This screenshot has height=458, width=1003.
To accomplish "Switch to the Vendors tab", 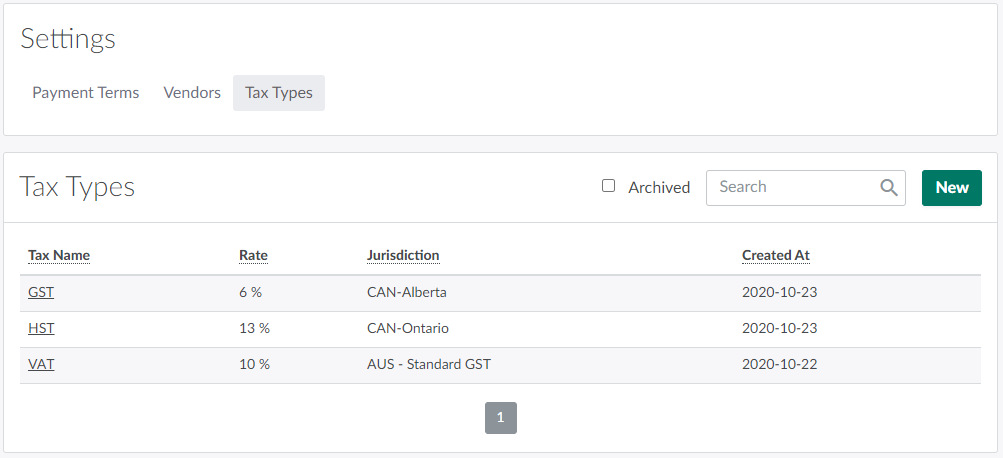I will (x=192, y=93).
